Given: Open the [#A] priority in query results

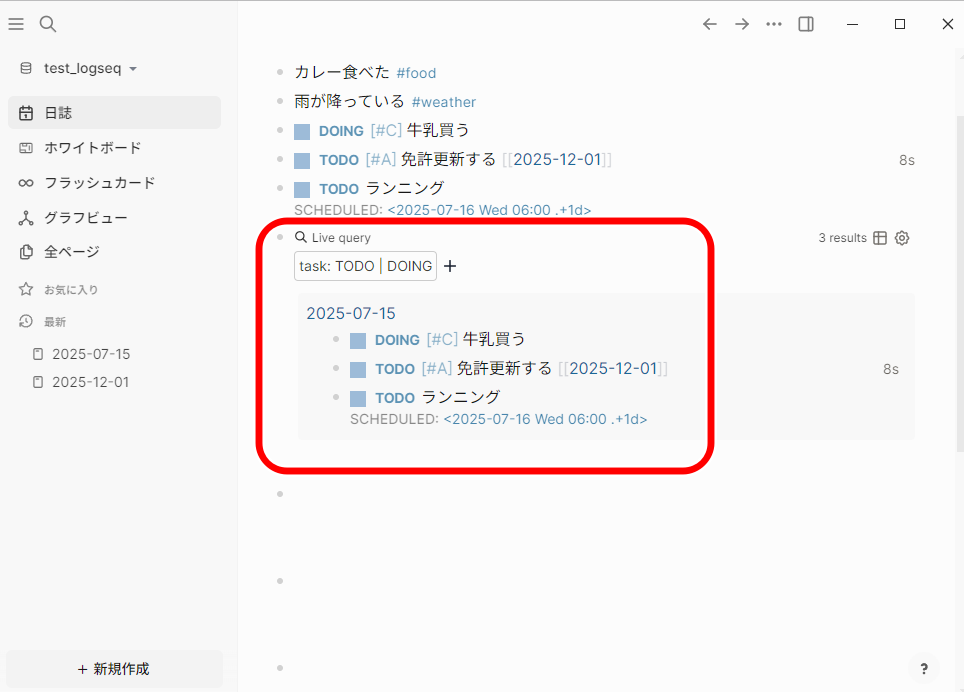Looking at the screenshot, I should point(437,368).
